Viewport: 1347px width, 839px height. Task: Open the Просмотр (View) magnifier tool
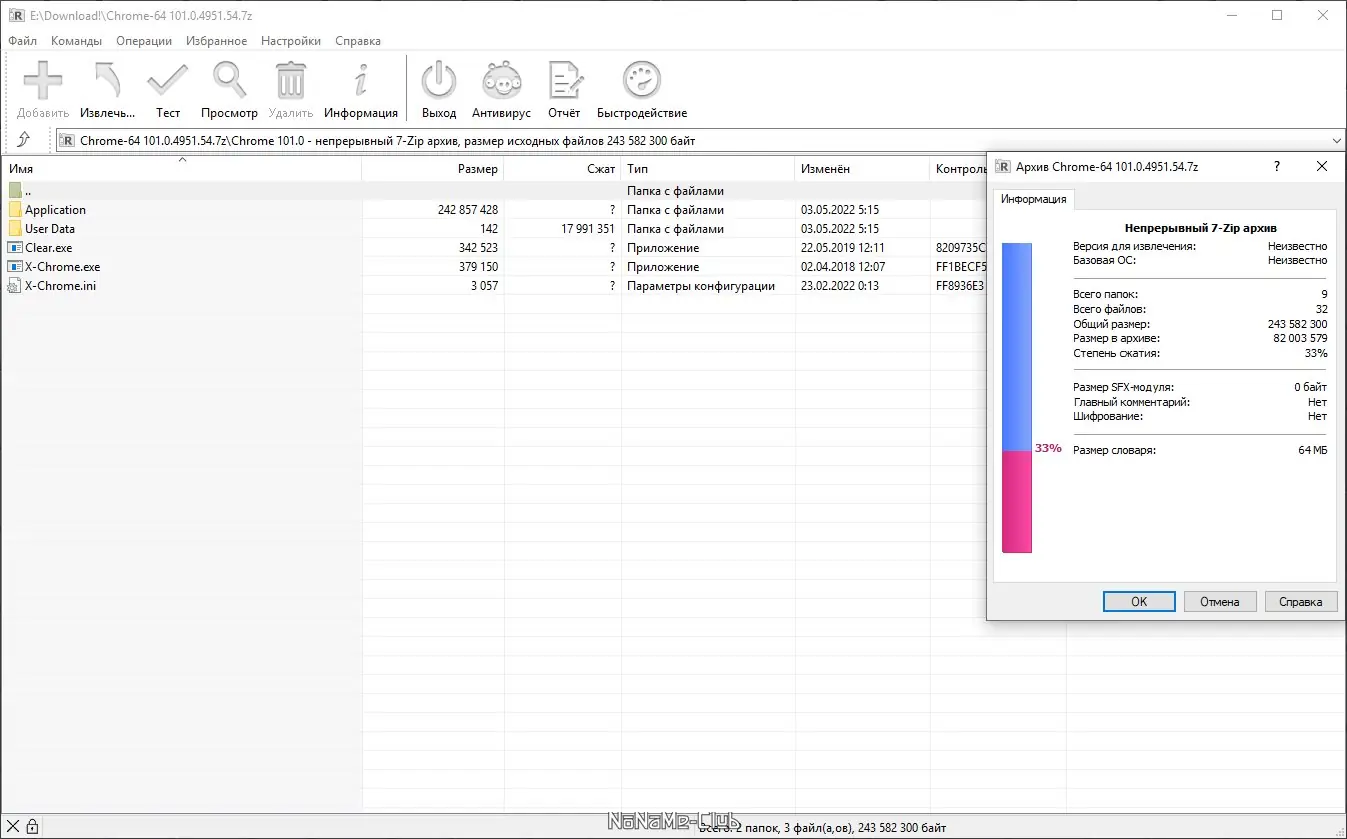pos(229,80)
